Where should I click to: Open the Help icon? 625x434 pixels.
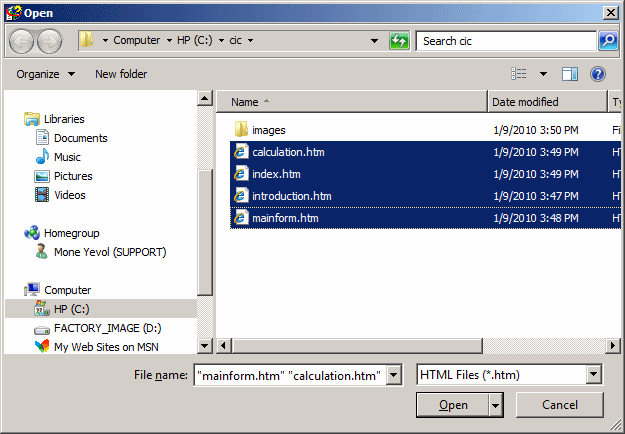click(598, 74)
